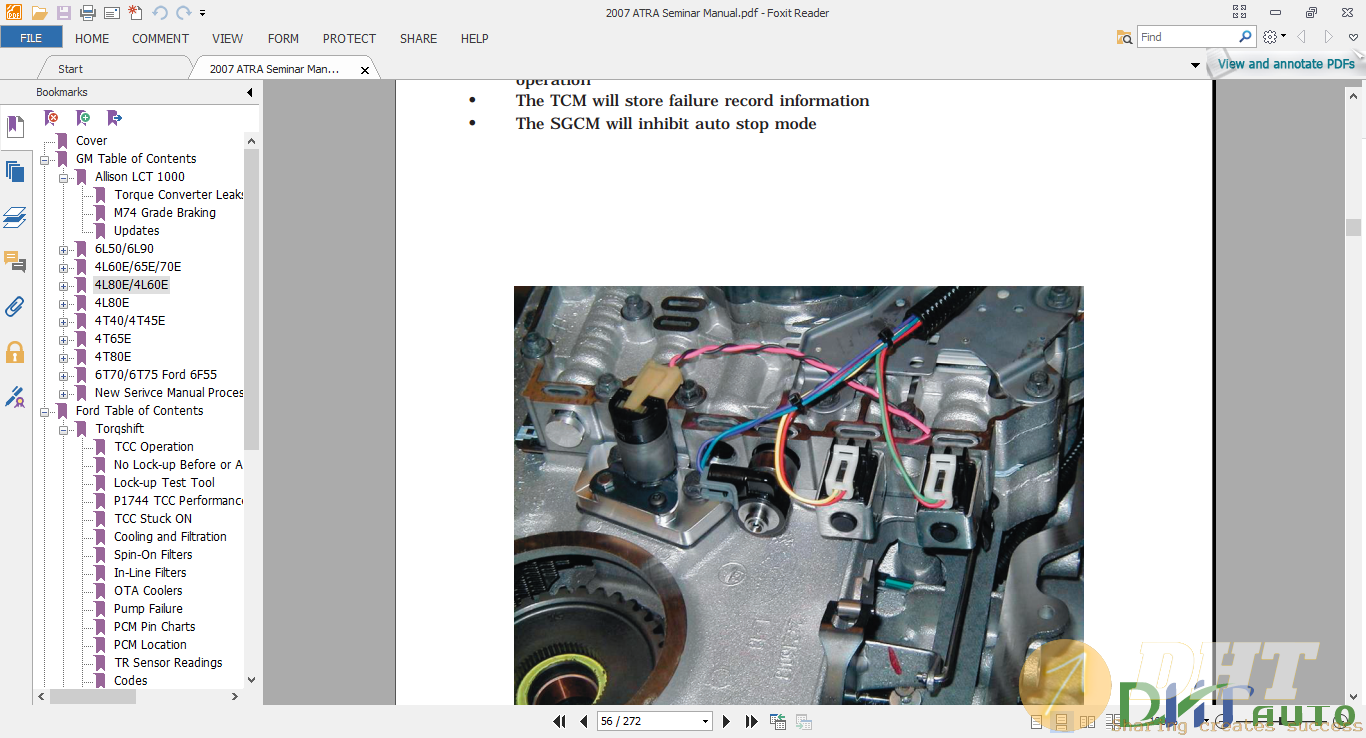This screenshot has width=1366, height=738.
Task: Expand the 4L60E/65E/70E bookmark node
Action: pyautogui.click(x=64, y=267)
